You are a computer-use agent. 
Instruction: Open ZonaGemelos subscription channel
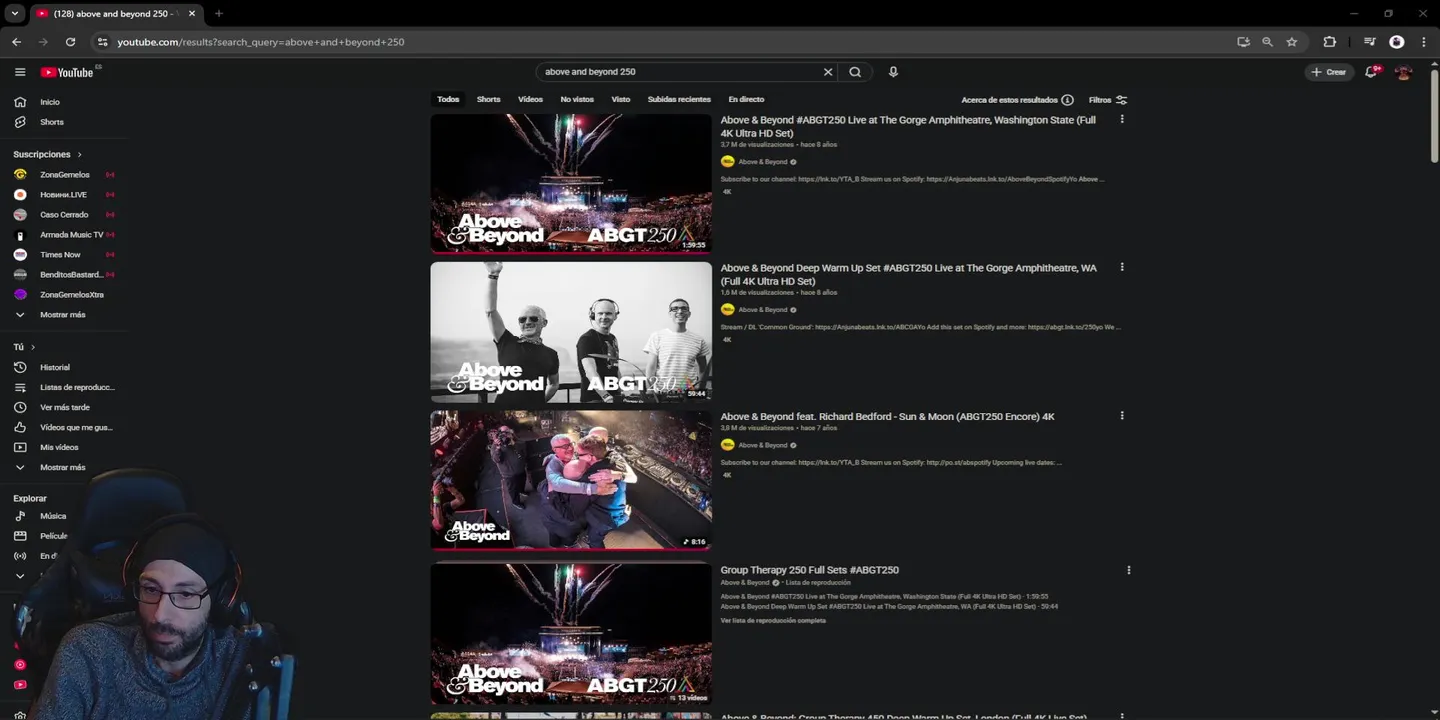pyautogui.click(x=64, y=175)
